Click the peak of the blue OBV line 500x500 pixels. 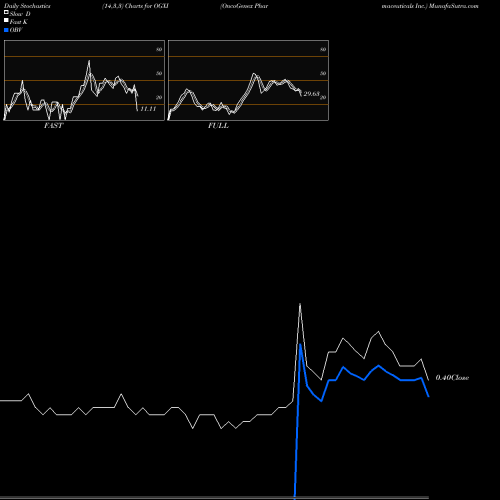[300, 344]
